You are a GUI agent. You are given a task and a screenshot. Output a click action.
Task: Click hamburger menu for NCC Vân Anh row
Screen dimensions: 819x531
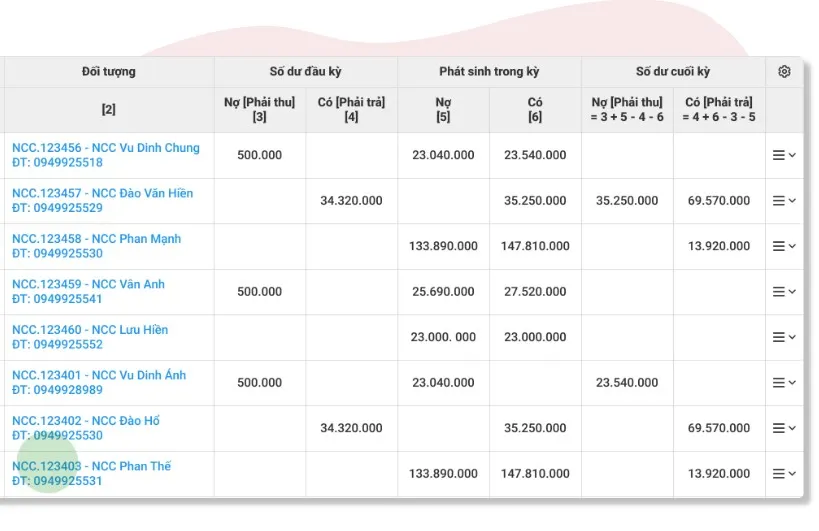pyautogui.click(x=784, y=292)
